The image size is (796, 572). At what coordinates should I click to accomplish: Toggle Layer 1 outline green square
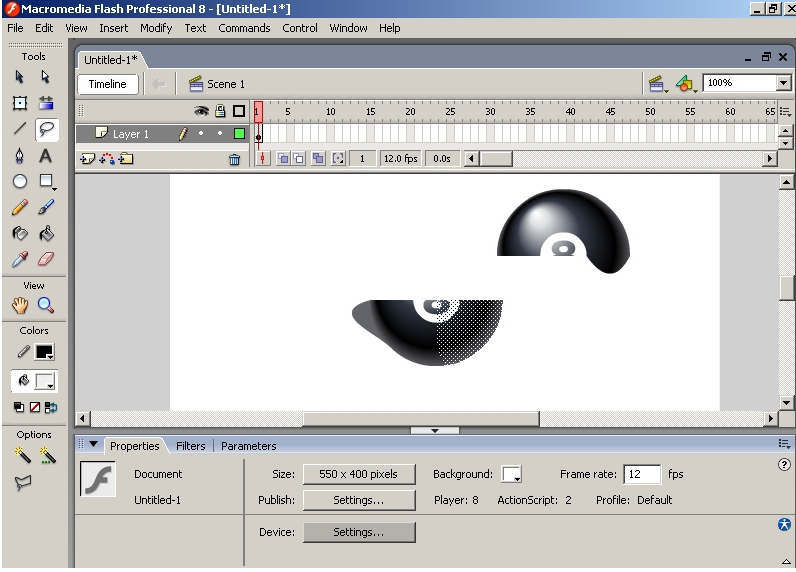pos(239,133)
